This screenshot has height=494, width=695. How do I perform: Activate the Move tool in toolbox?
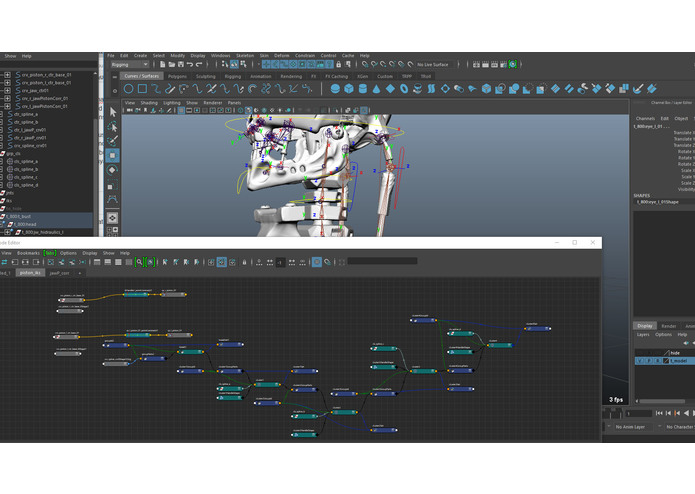pos(113,156)
